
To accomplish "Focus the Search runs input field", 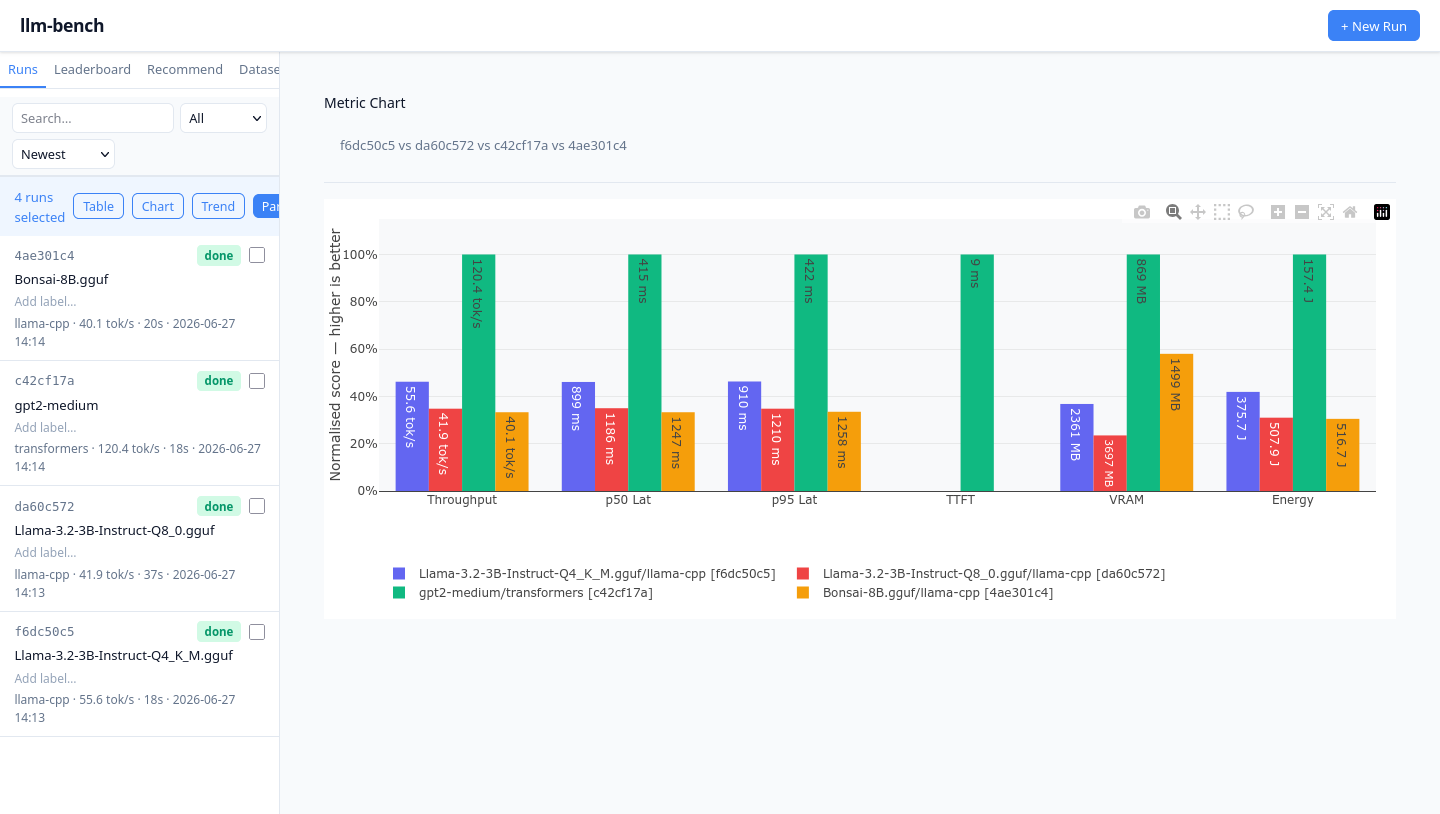I will [x=93, y=118].
